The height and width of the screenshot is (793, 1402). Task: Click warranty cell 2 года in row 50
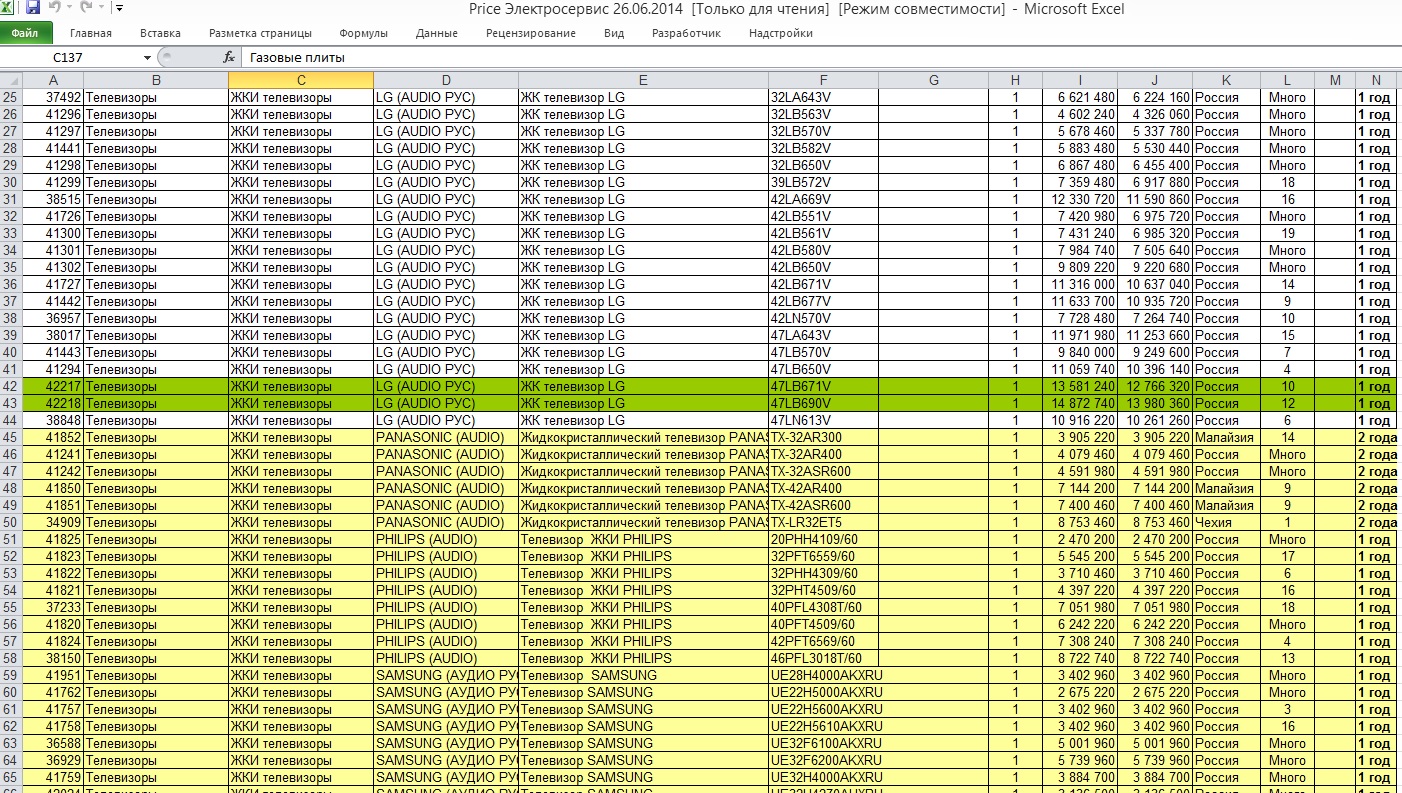[1376, 522]
